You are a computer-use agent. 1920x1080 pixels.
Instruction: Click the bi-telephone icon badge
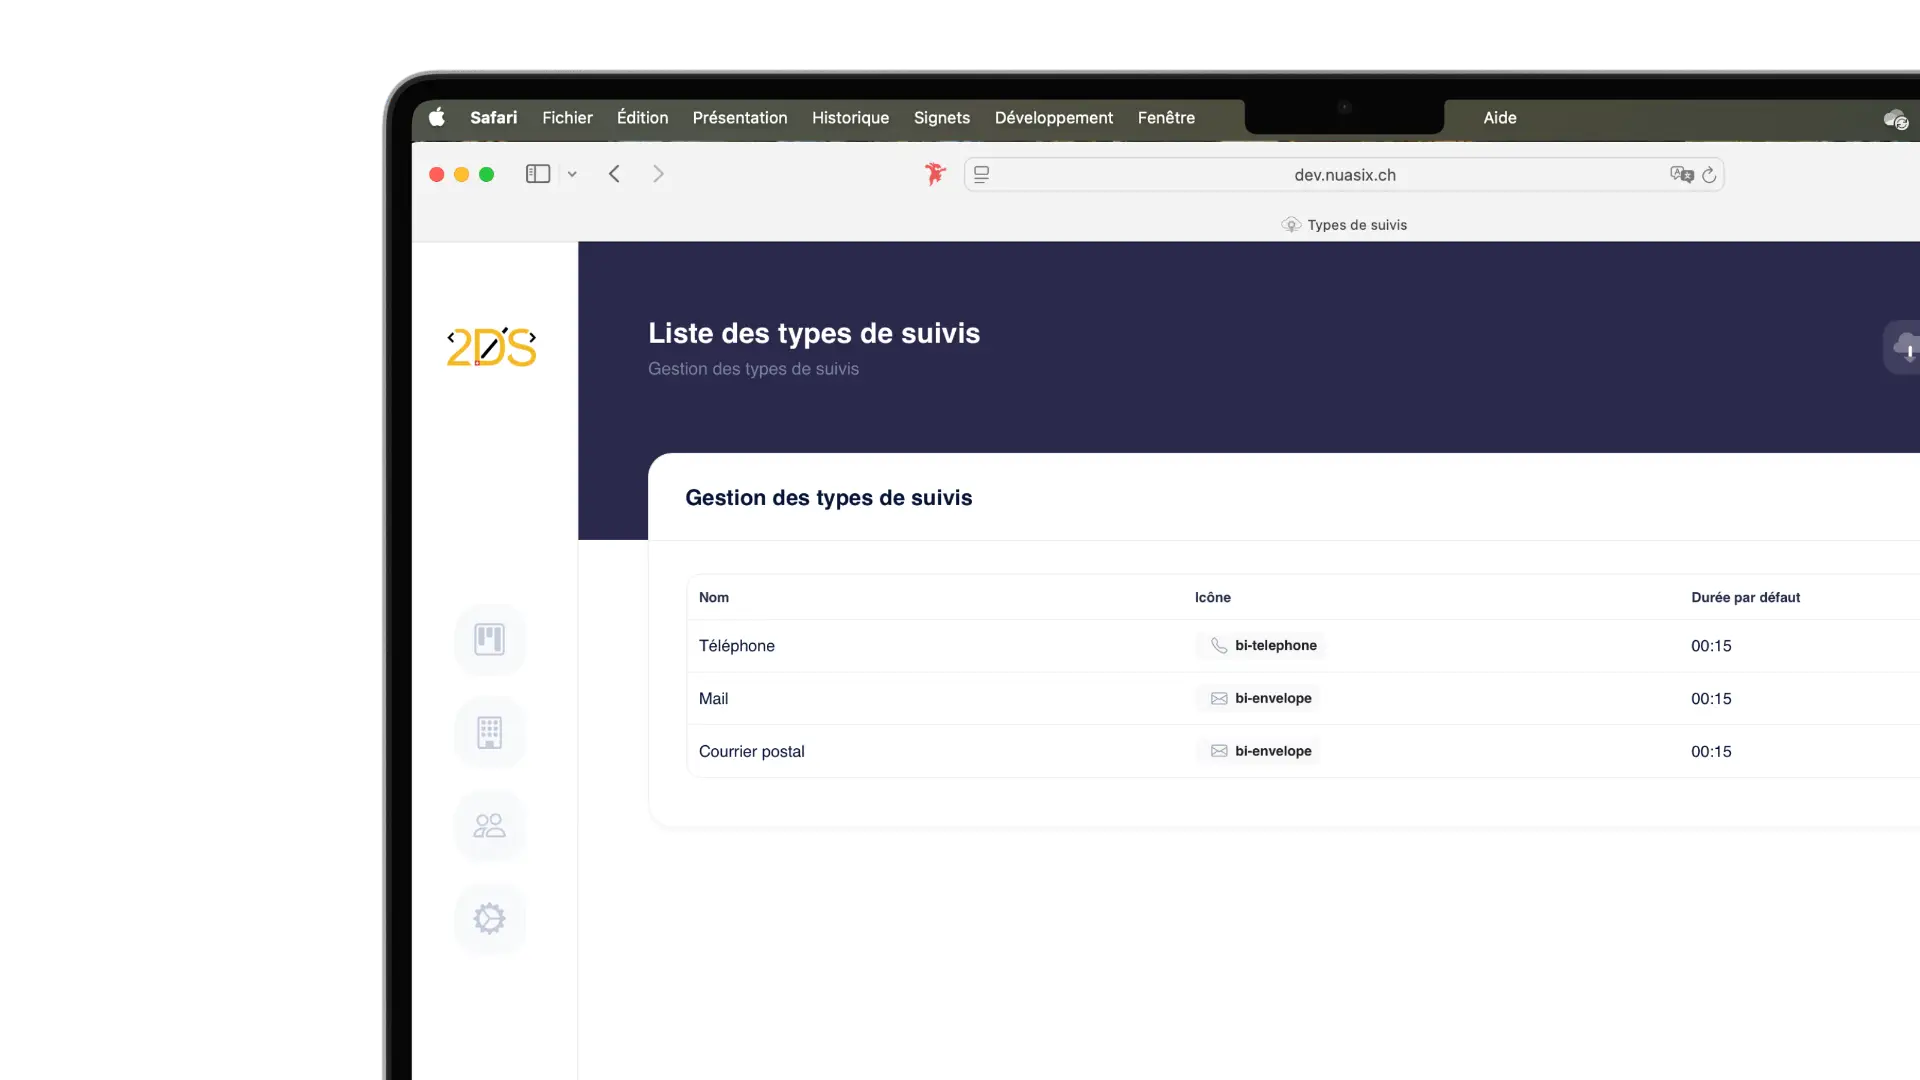(x=1262, y=645)
